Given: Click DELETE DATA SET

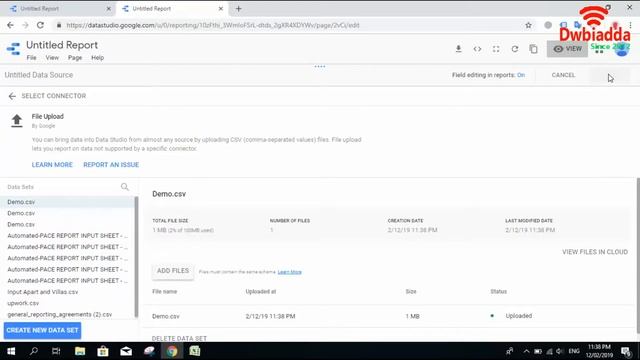Looking at the screenshot, I should (179, 338).
